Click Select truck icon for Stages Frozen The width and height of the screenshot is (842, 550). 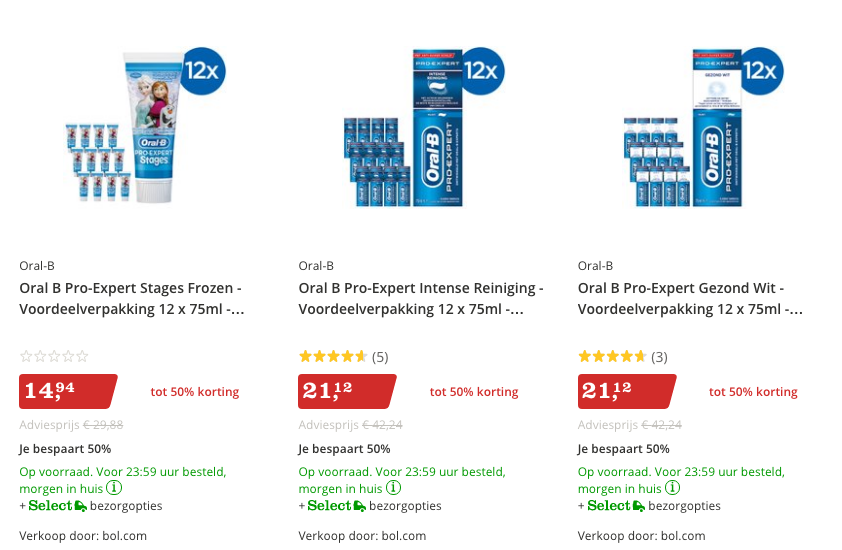tap(81, 506)
